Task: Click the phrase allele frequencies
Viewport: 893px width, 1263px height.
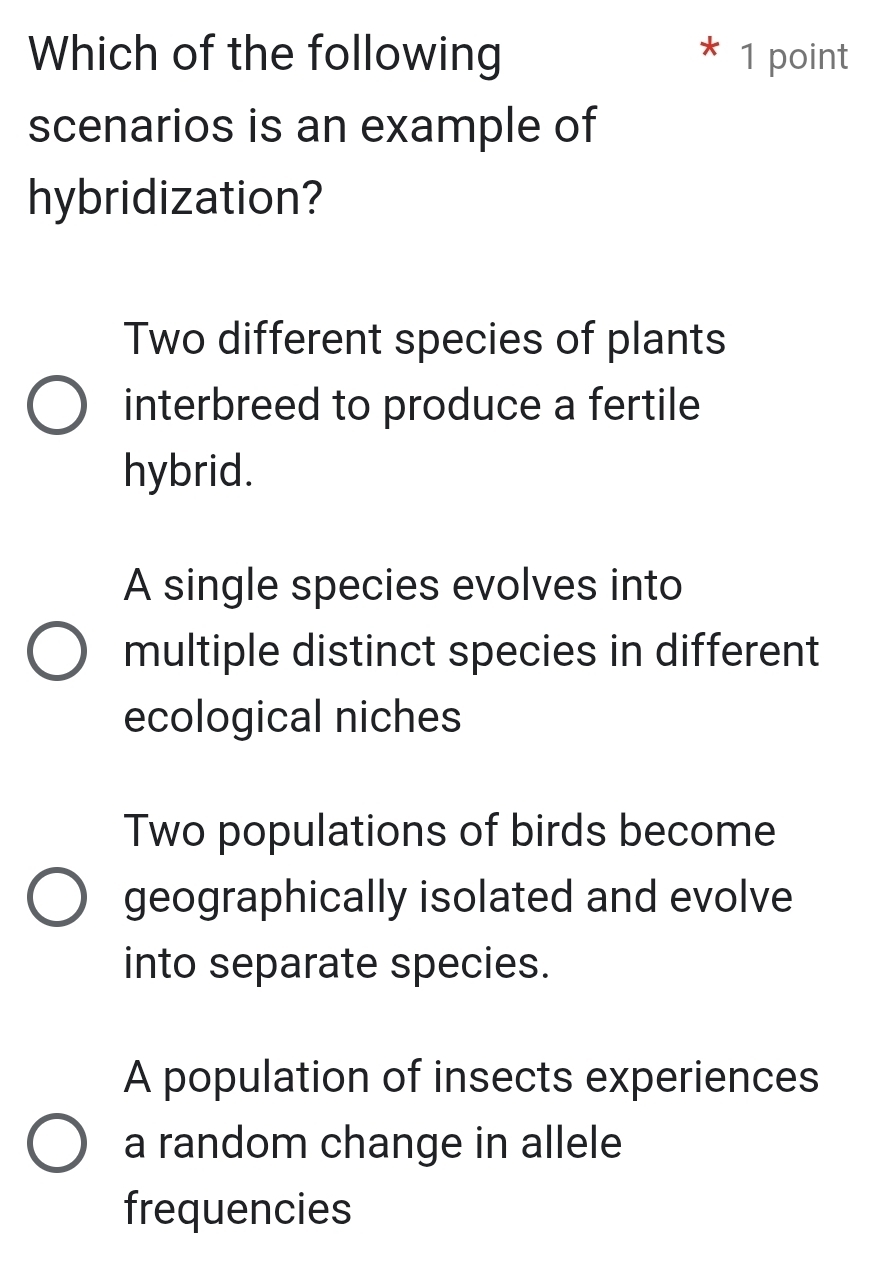Action: click(235, 1210)
